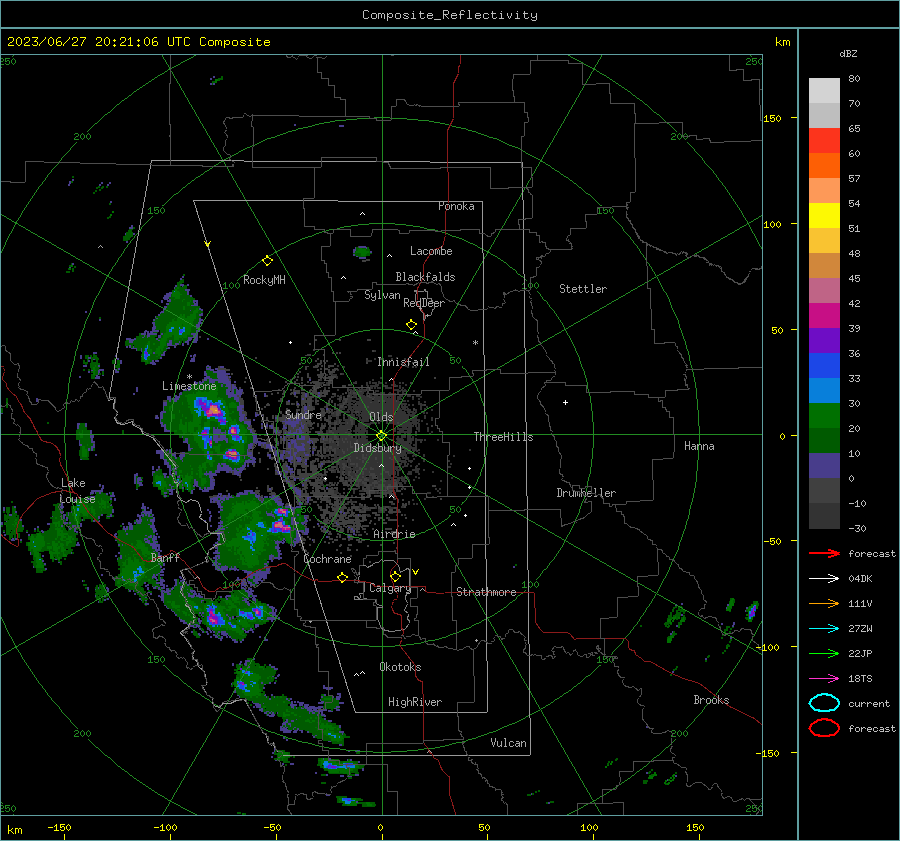
Task: Click the magenta 18TS arrow icon
Action: tap(824, 679)
